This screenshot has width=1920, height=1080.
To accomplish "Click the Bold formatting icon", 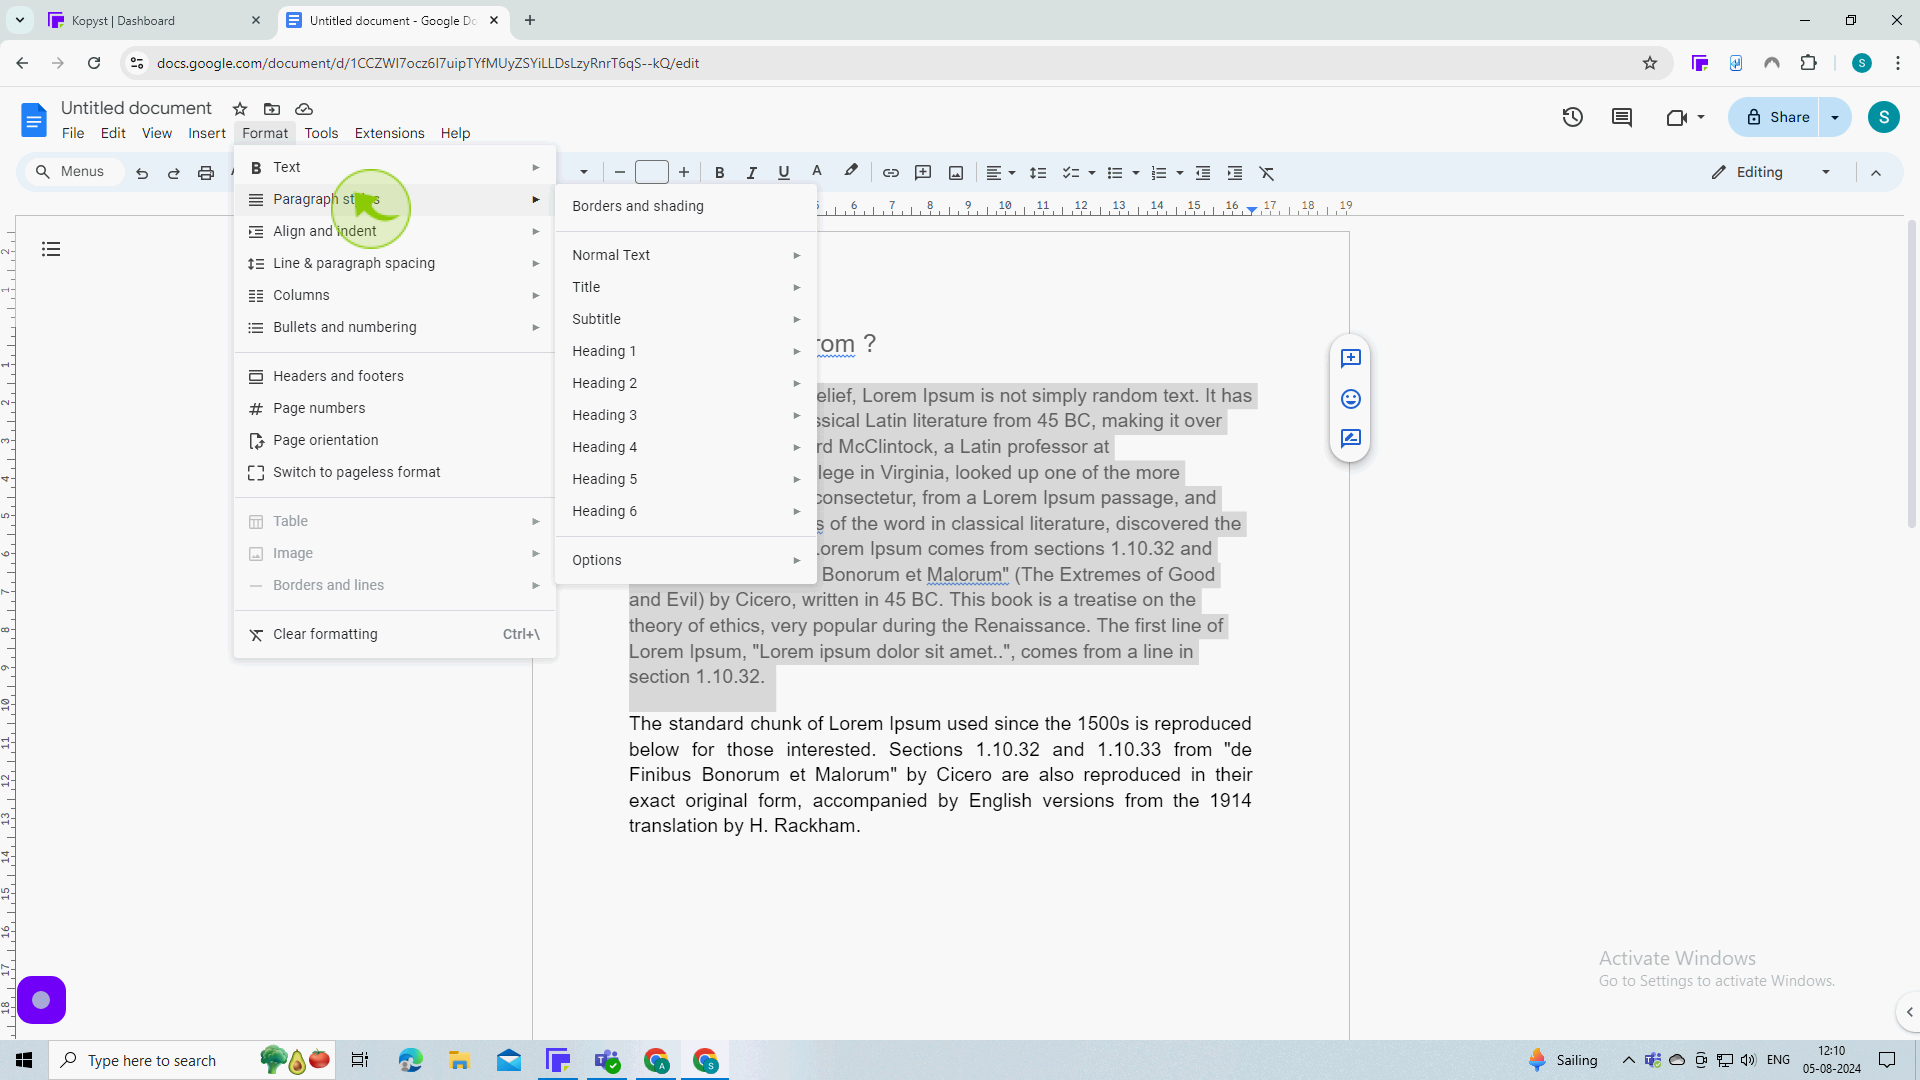I will click(719, 173).
